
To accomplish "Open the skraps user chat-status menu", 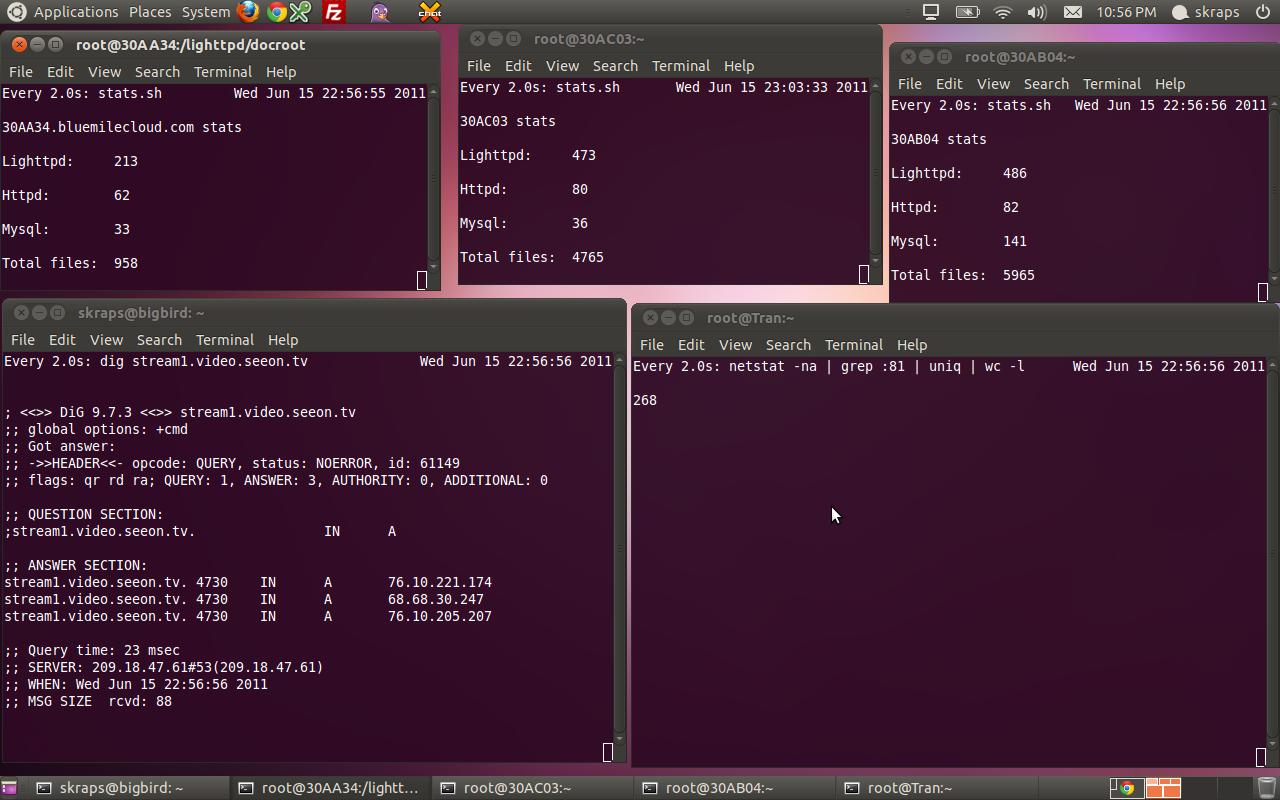I will click(1205, 12).
